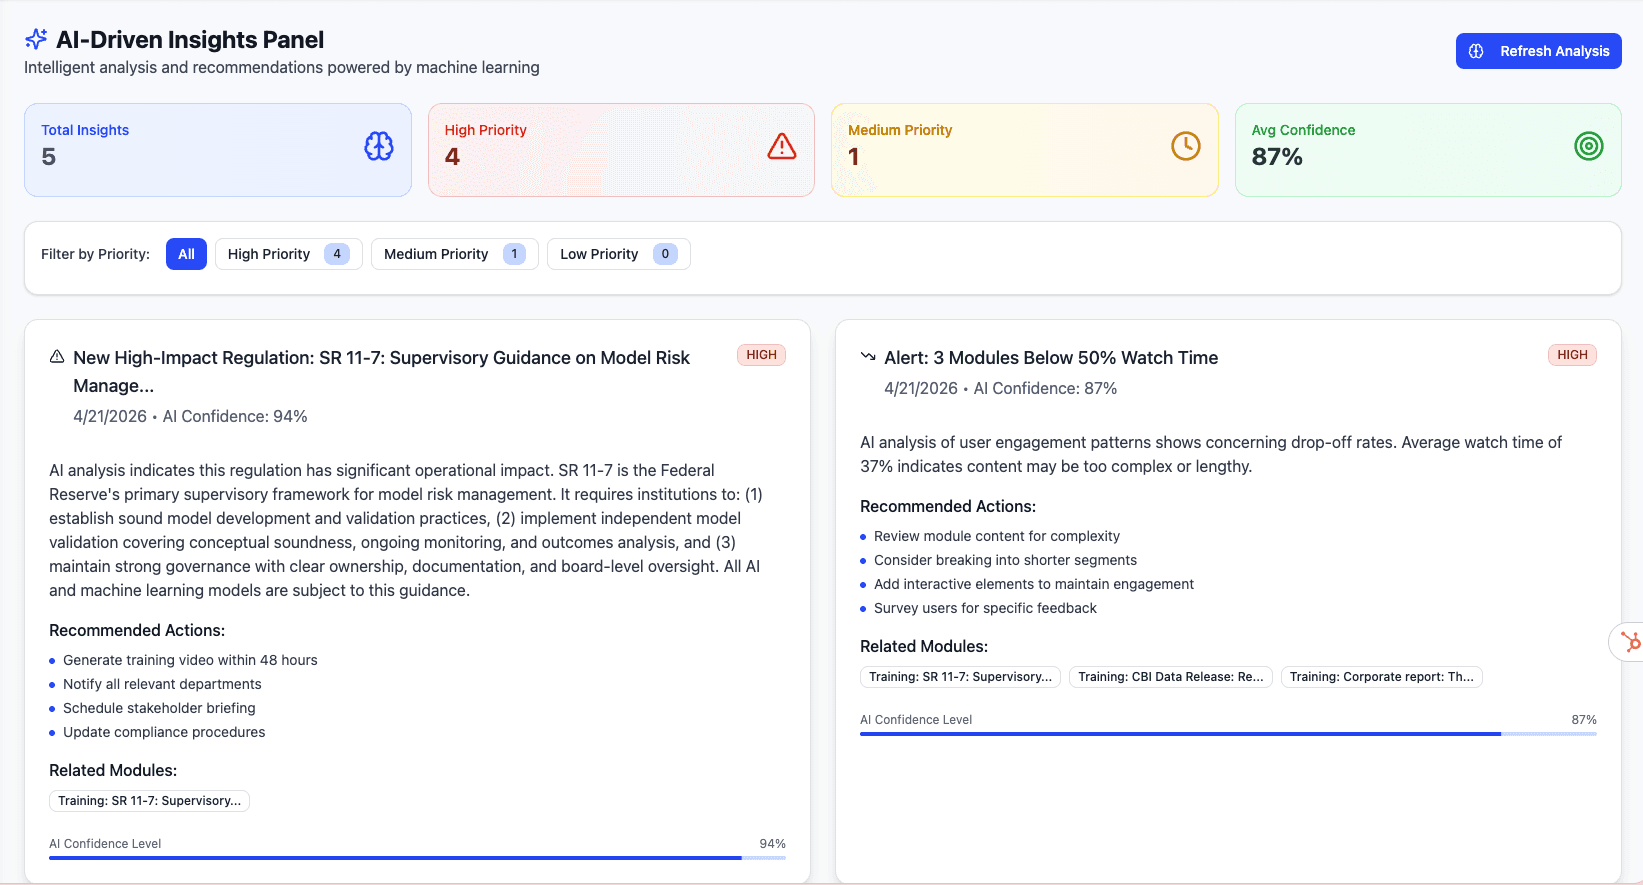Image resolution: width=1643 pixels, height=885 pixels.
Task: Click the HIGH badge on Watch Time alert card
Action: coord(1572,355)
